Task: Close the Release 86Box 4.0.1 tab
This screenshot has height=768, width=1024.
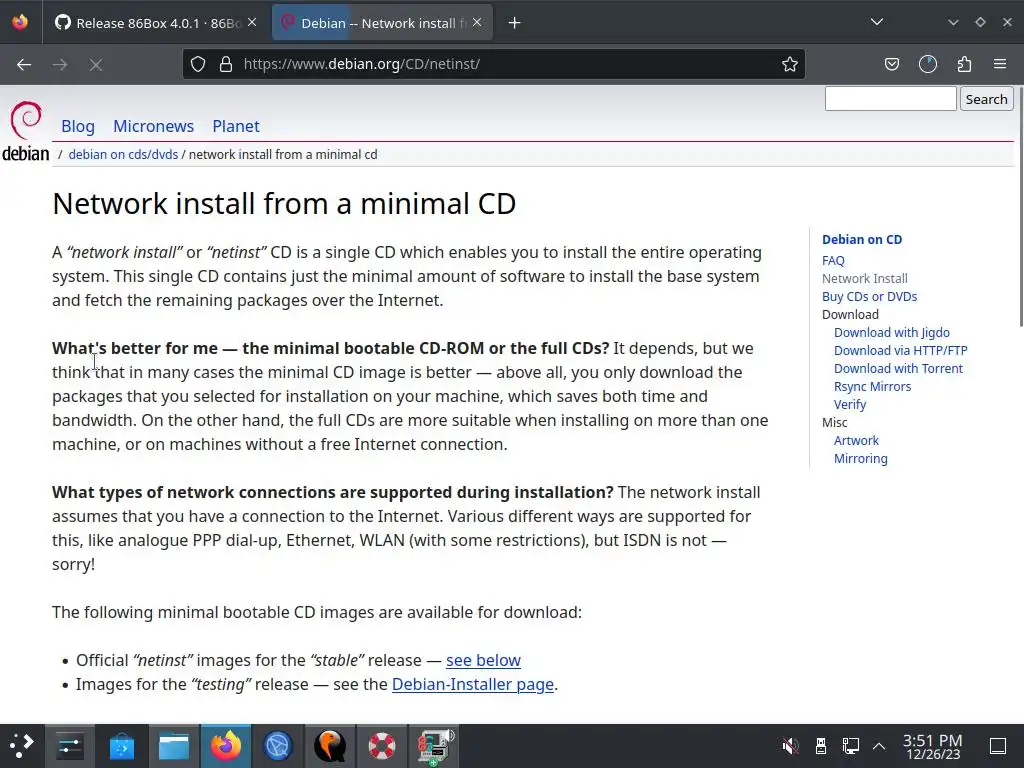Action: pyautogui.click(x=252, y=23)
